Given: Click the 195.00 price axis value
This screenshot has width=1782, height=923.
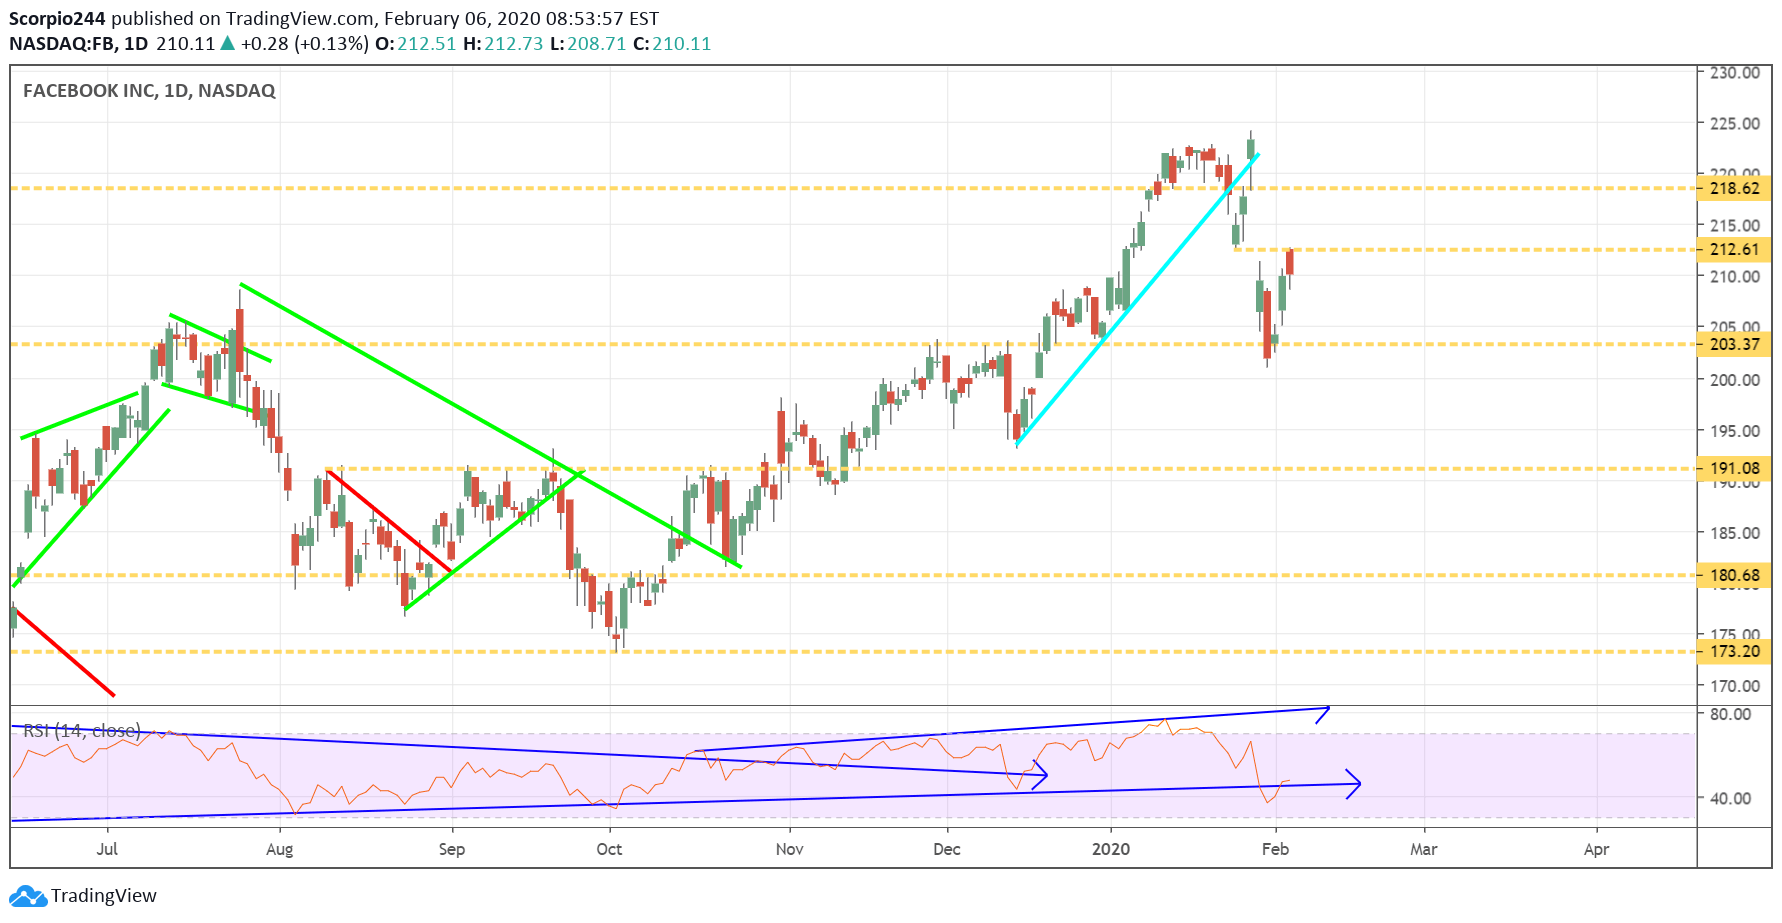Looking at the screenshot, I should [x=1735, y=431].
